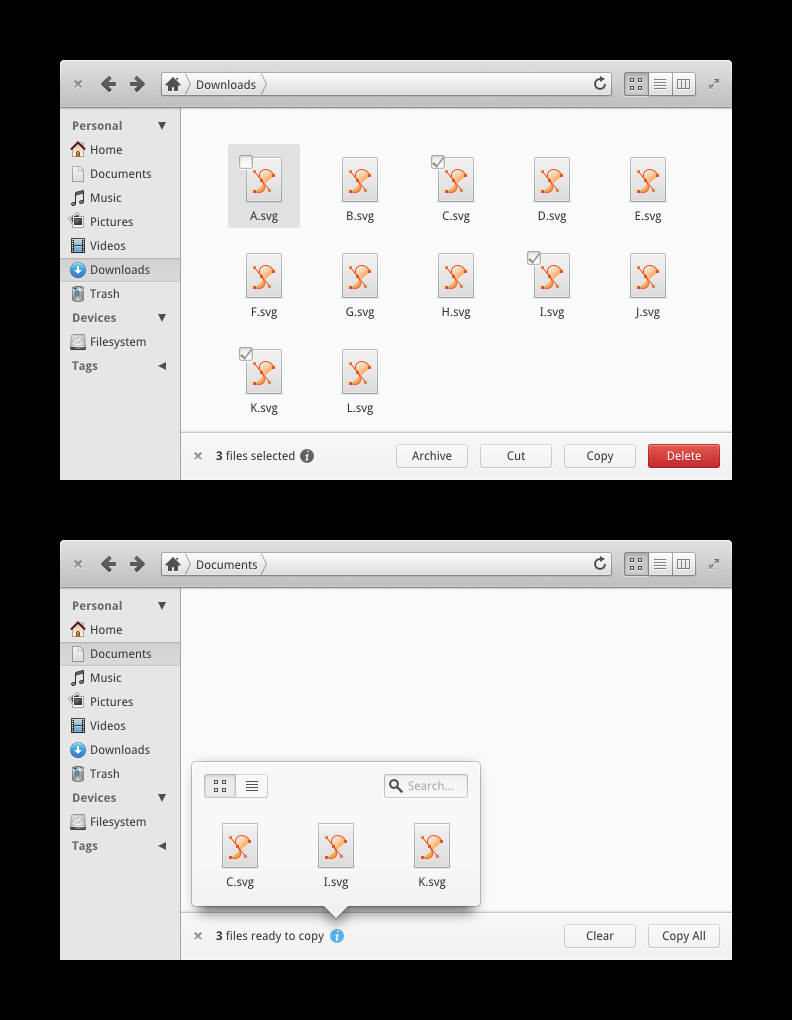Tick the checkbox on A.svg
Viewport: 792px width, 1020px height.
[246, 162]
